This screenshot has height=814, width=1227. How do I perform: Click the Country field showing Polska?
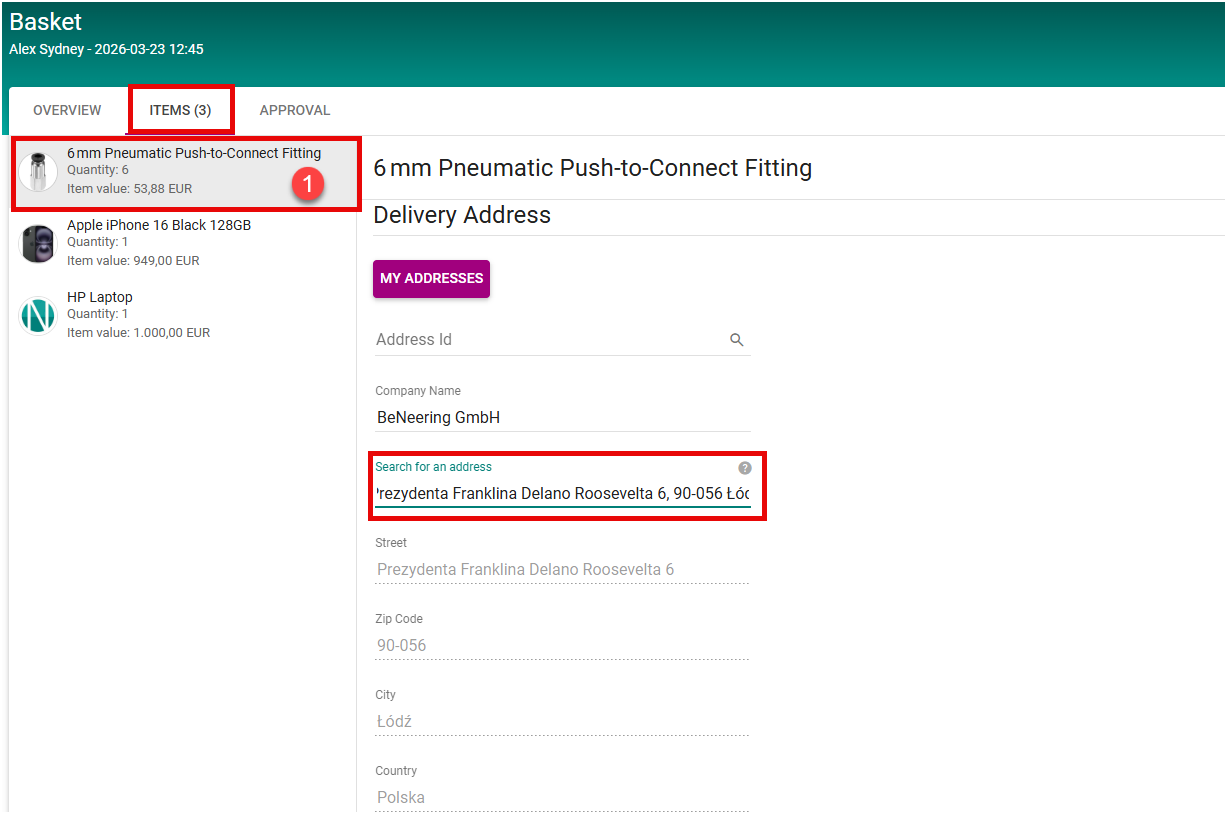coord(560,798)
